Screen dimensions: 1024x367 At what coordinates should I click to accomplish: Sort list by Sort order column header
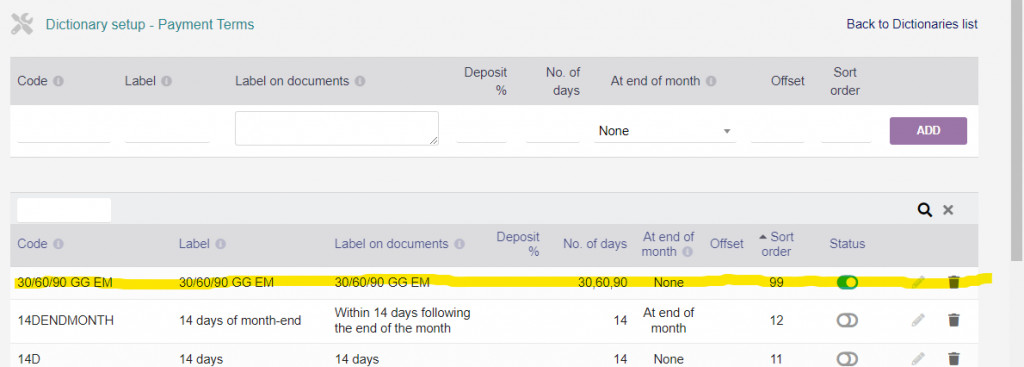click(776, 244)
